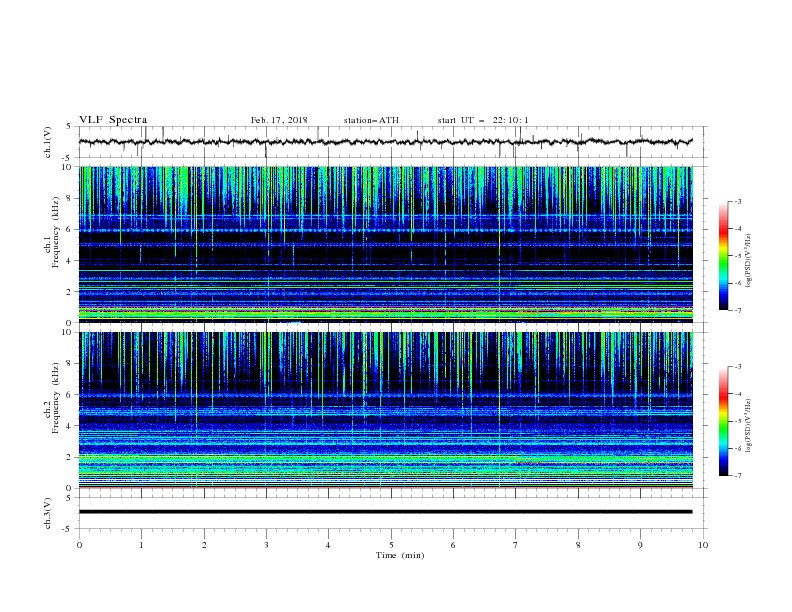Click the 'Time (min)' axis title
Screen dimensions: 792x612
(x=400, y=555)
